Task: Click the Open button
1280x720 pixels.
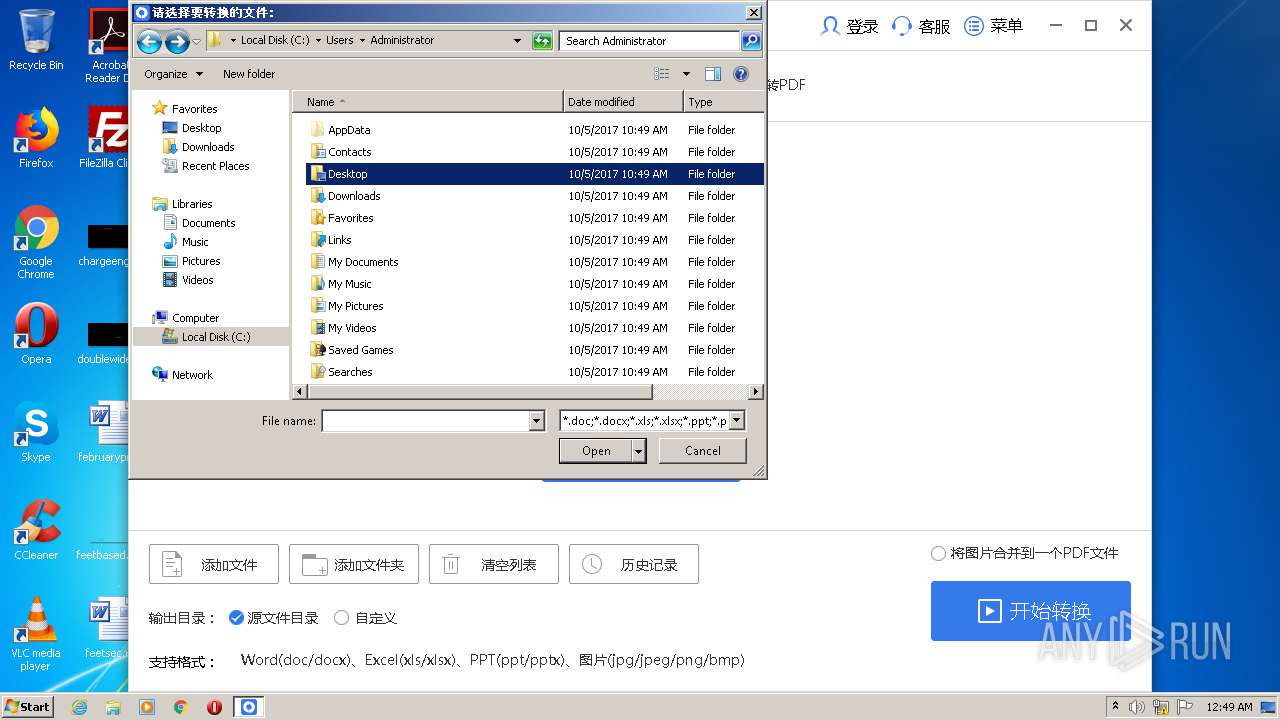Action: pos(596,451)
